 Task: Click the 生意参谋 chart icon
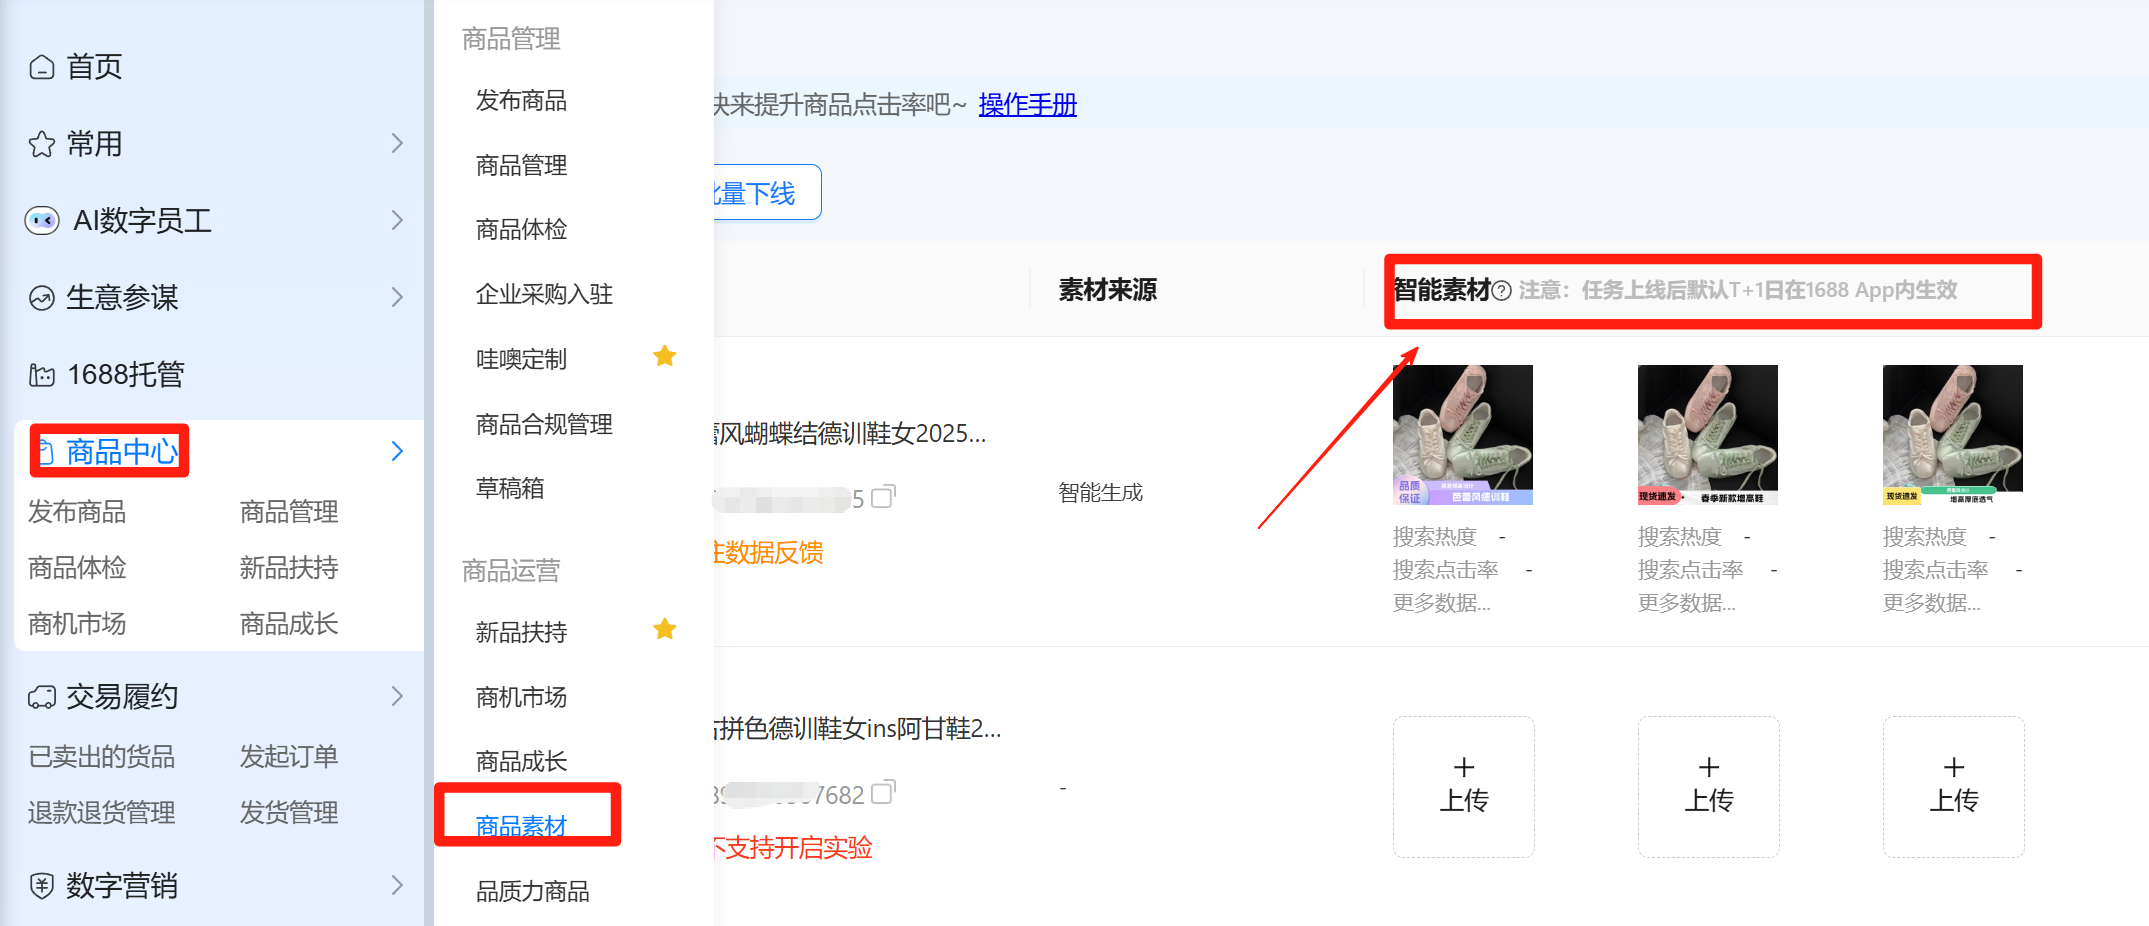[42, 298]
